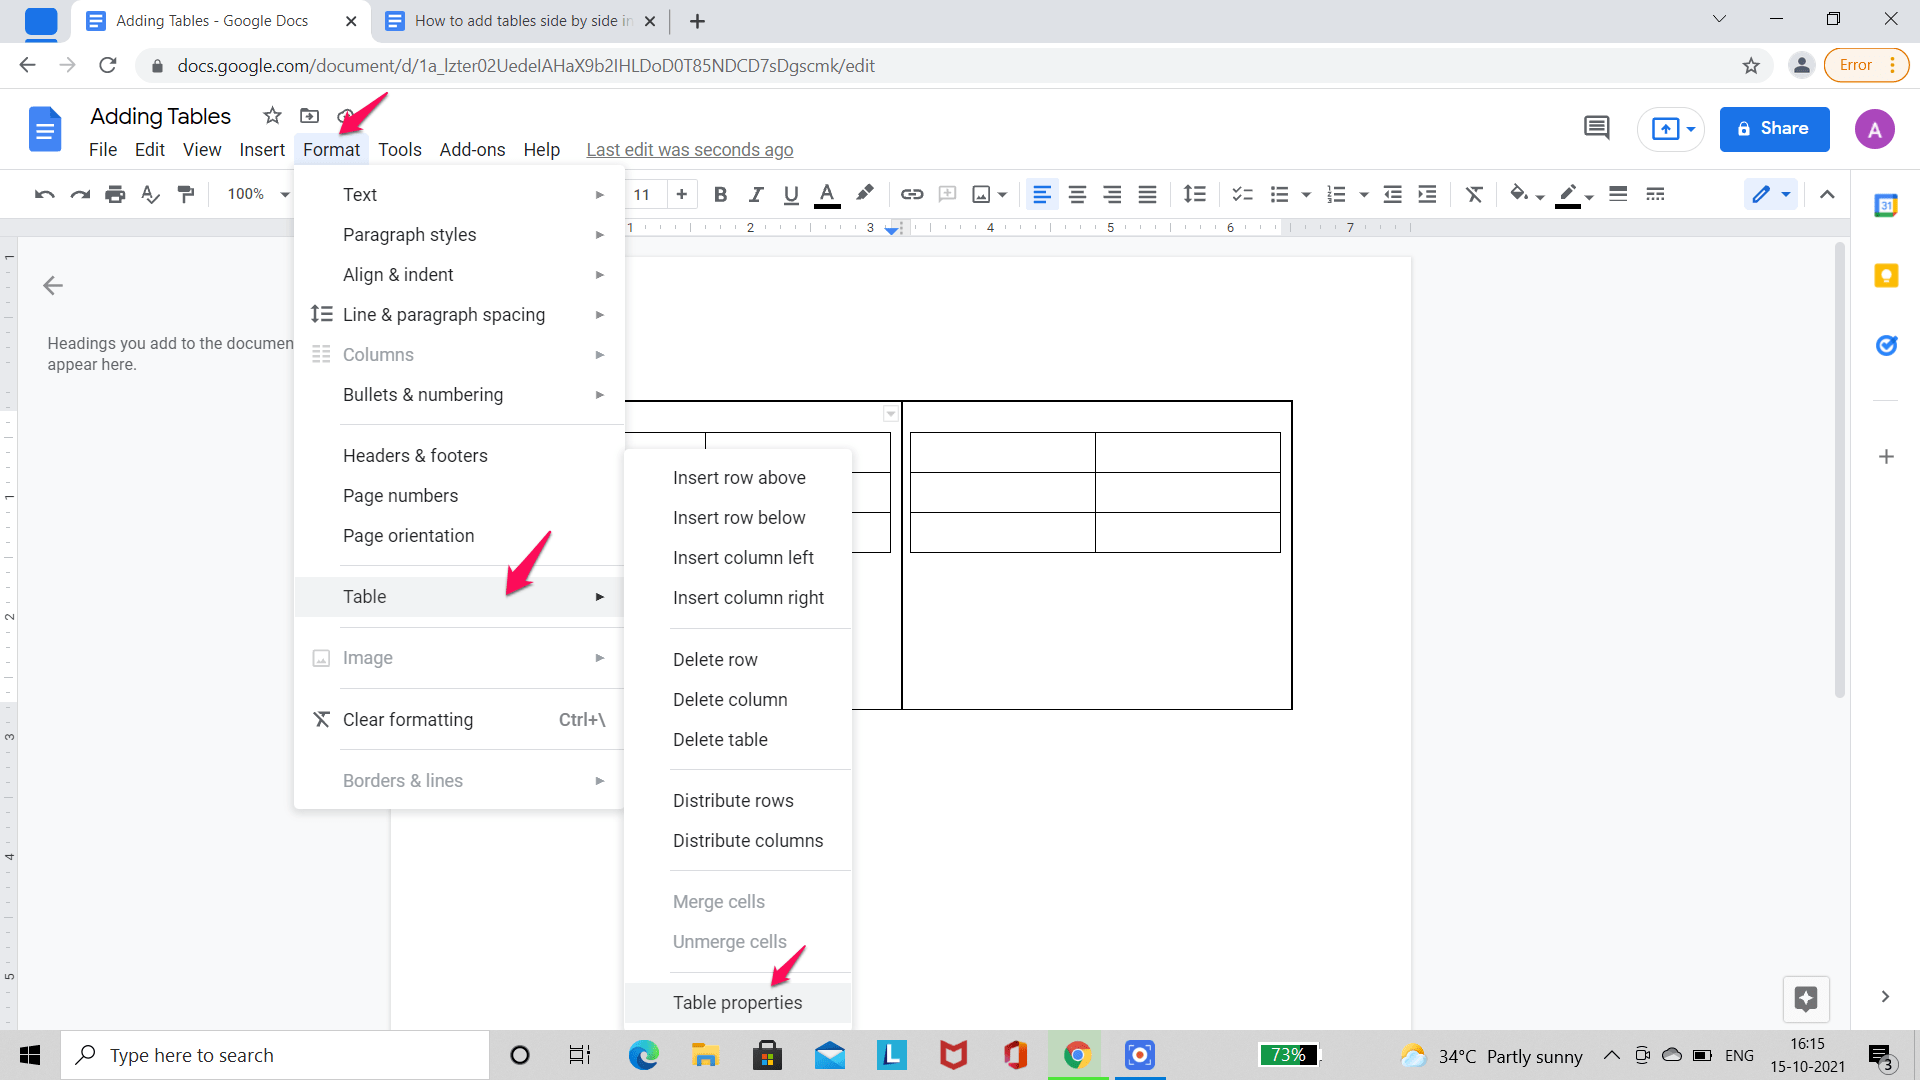Image resolution: width=1920 pixels, height=1080 pixels.
Task: Expand the Bullets and numbering submenu
Action: click(x=422, y=394)
